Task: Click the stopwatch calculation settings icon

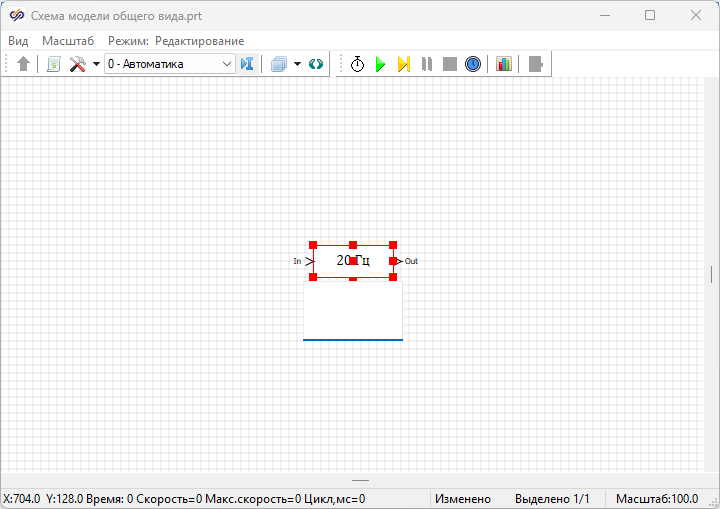Action: coord(357,64)
